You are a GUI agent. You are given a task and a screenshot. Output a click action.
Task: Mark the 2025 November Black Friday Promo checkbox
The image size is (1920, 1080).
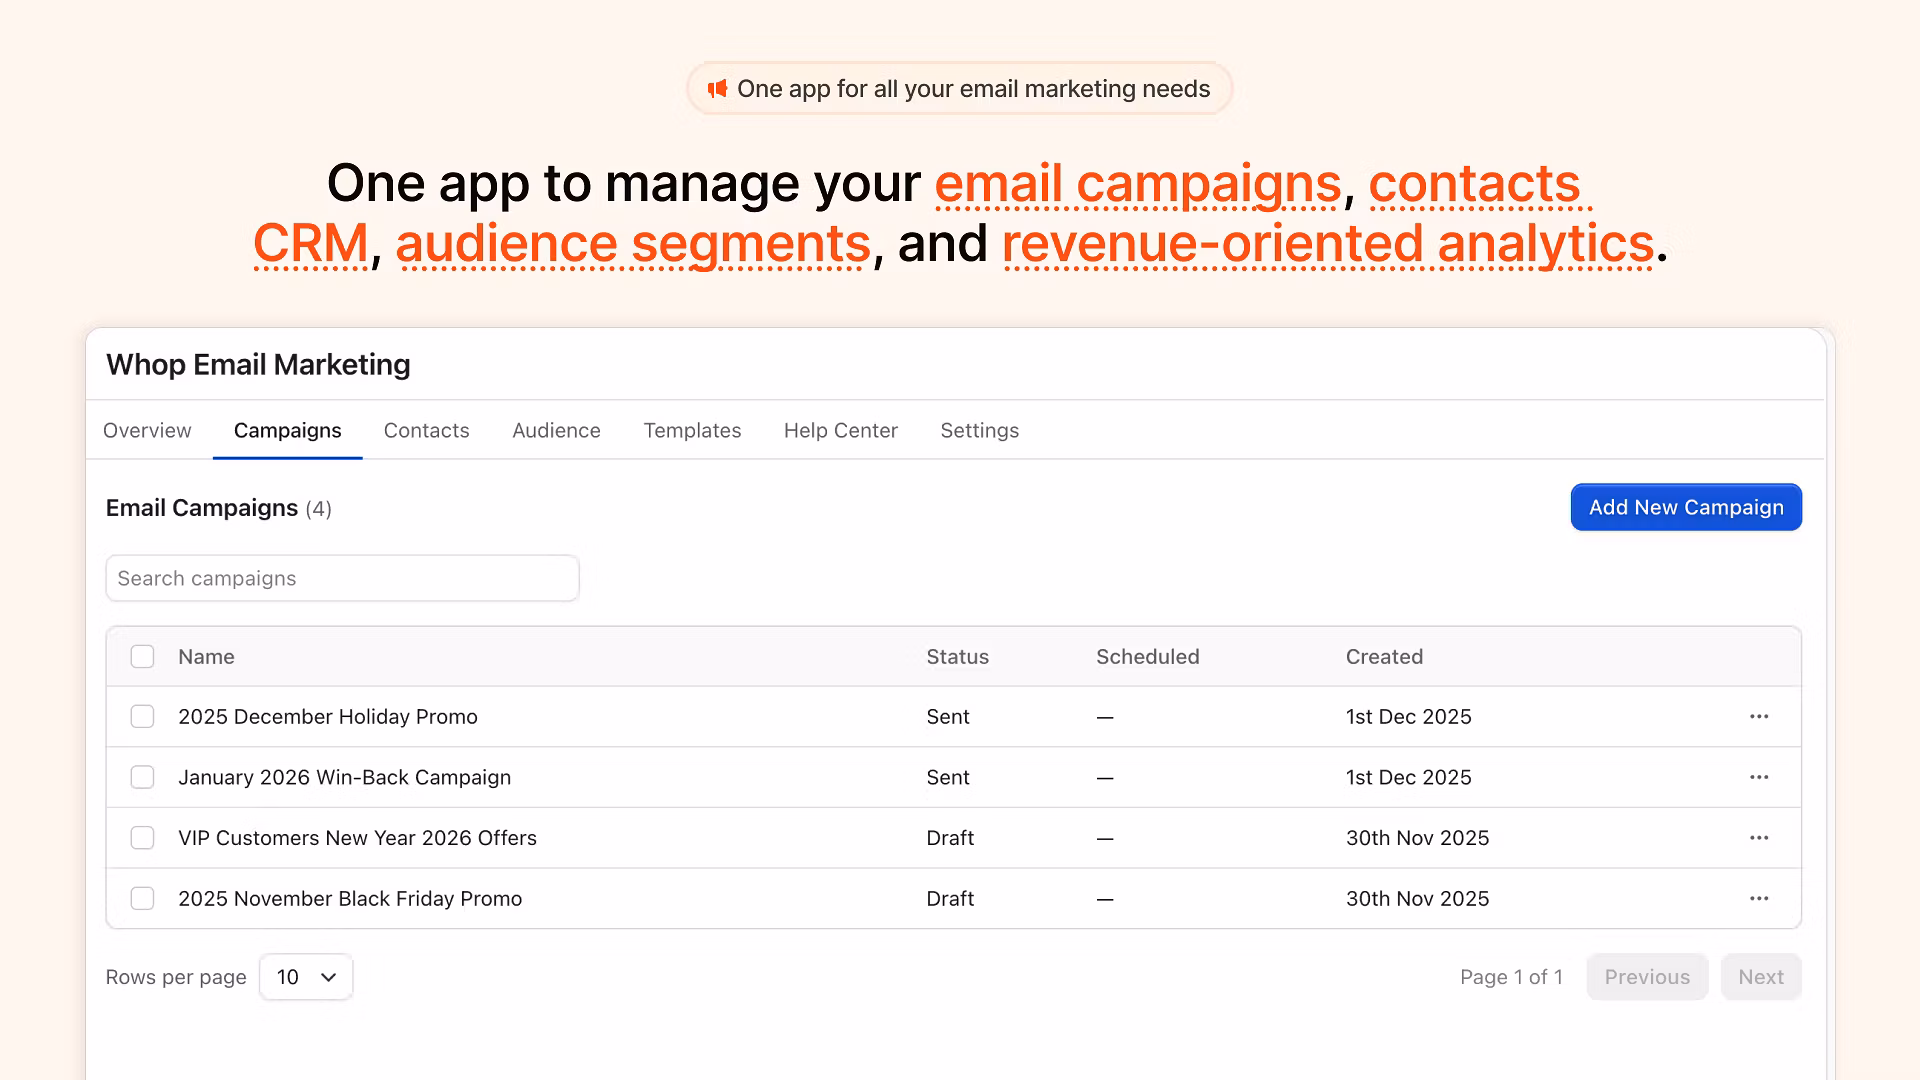(x=142, y=899)
